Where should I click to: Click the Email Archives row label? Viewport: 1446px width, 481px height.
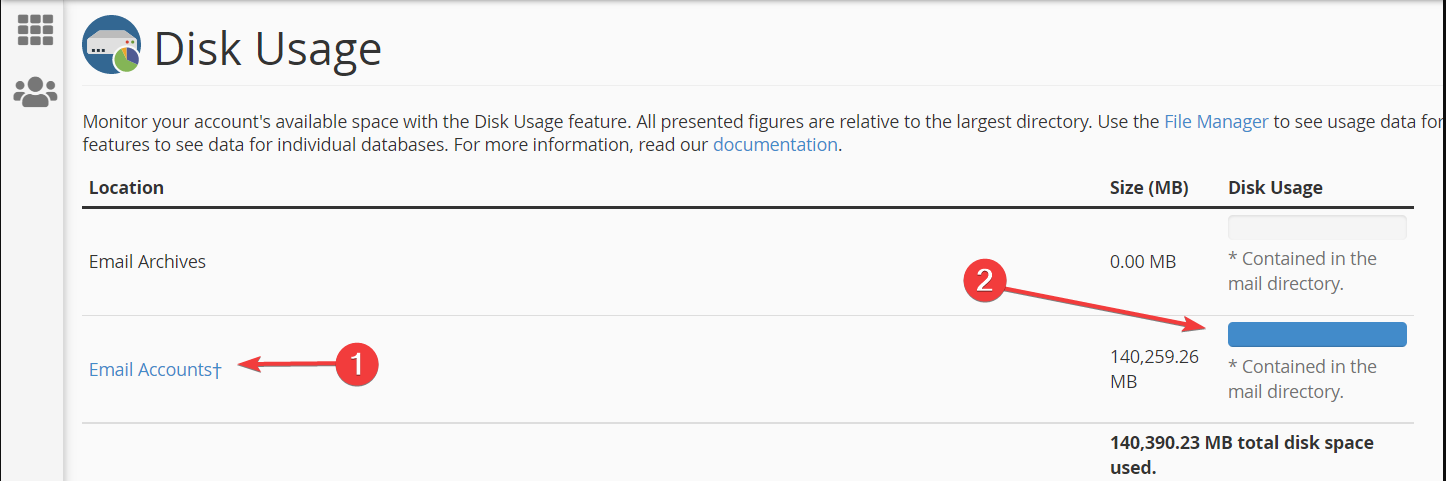pyautogui.click(x=147, y=261)
